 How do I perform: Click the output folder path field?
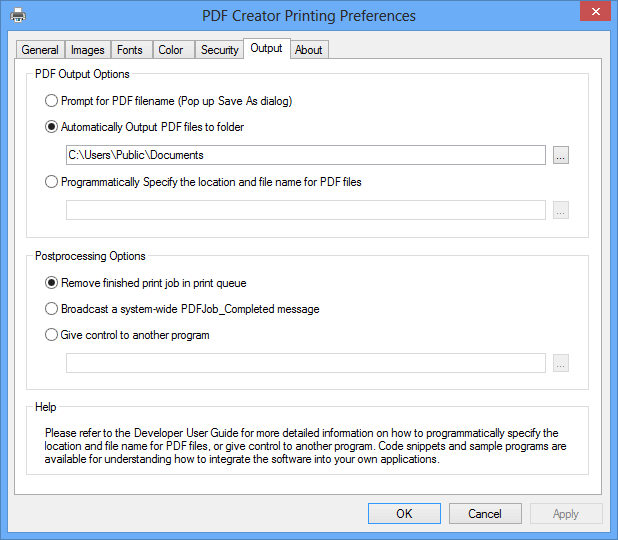tap(305, 155)
